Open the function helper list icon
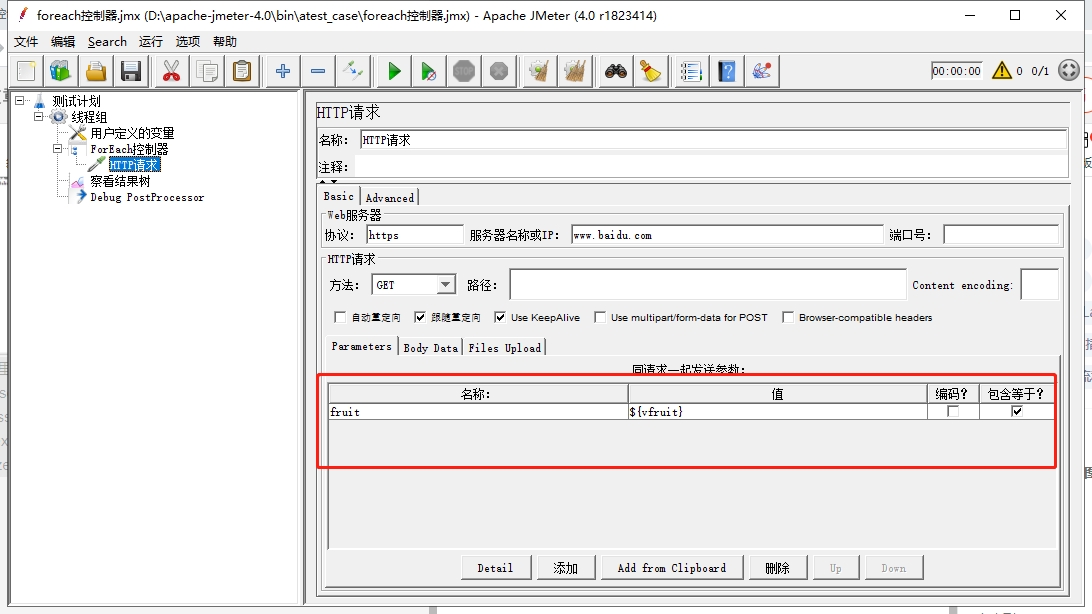1092x614 pixels. coord(691,71)
